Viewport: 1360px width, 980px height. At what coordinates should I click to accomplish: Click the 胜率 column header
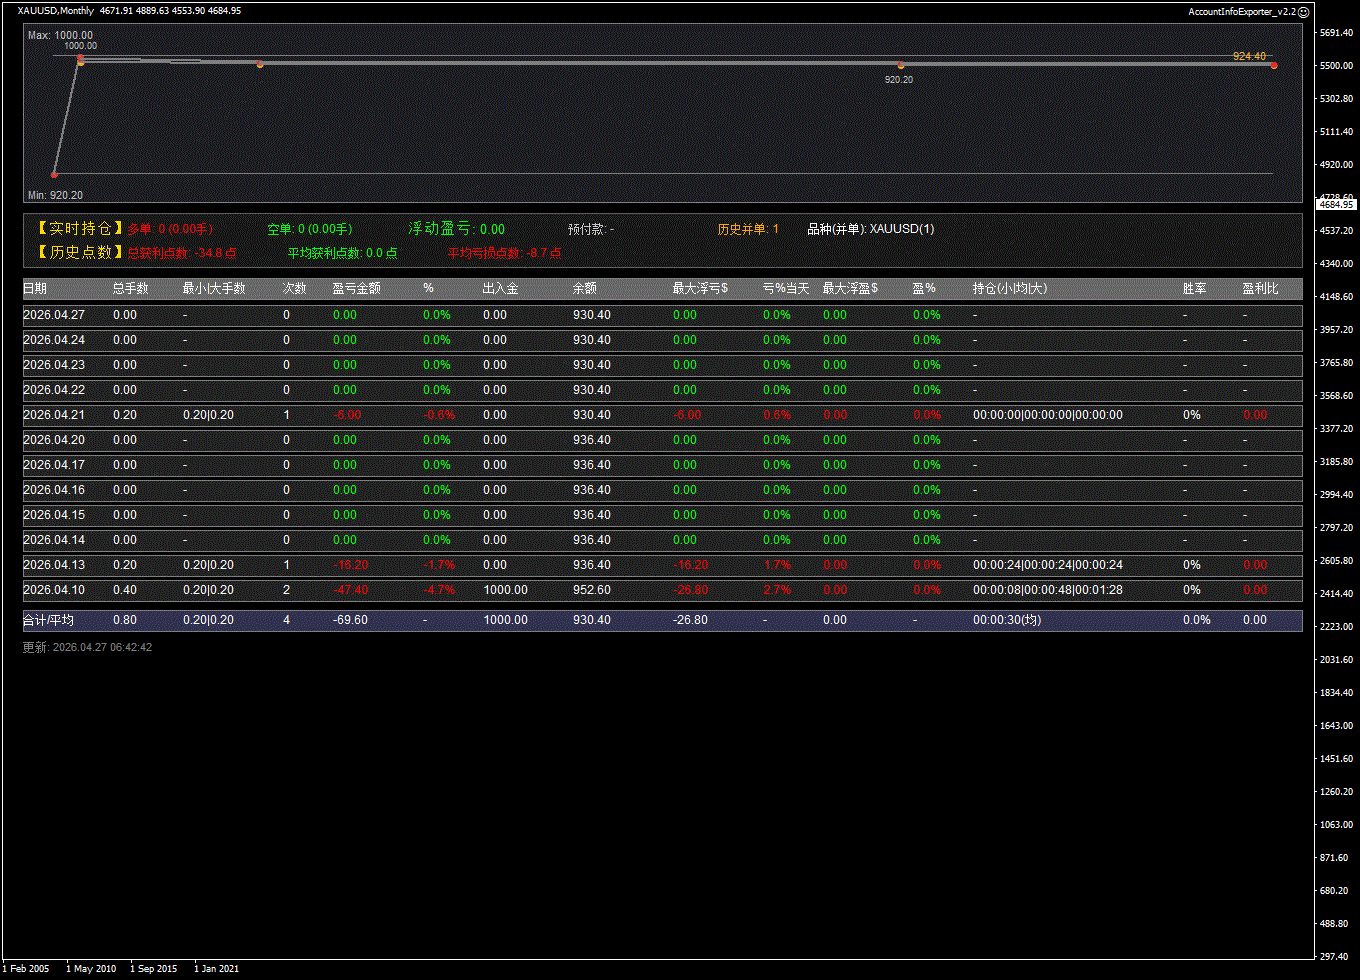1194,289
